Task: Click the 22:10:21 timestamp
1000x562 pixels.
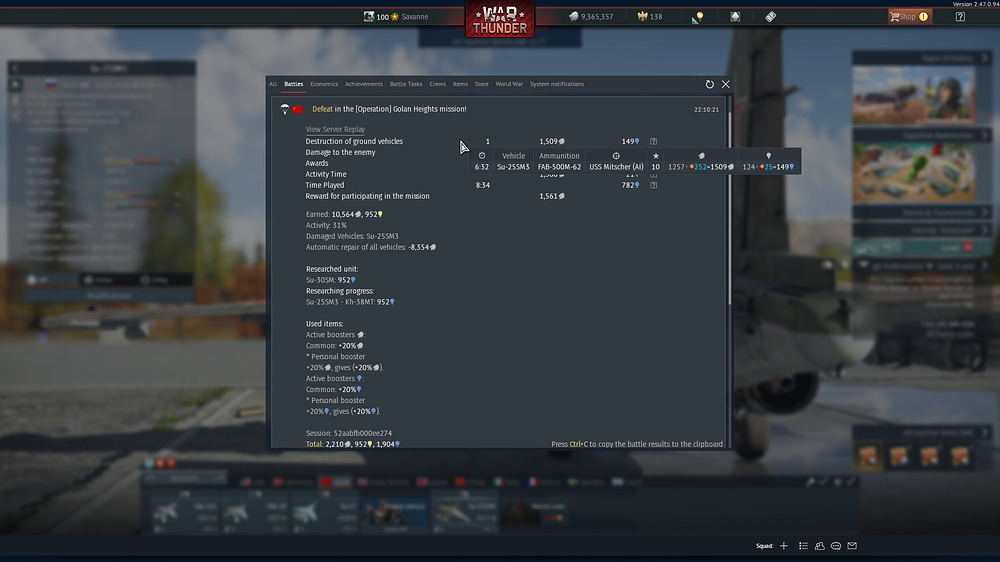Action: tap(707, 110)
